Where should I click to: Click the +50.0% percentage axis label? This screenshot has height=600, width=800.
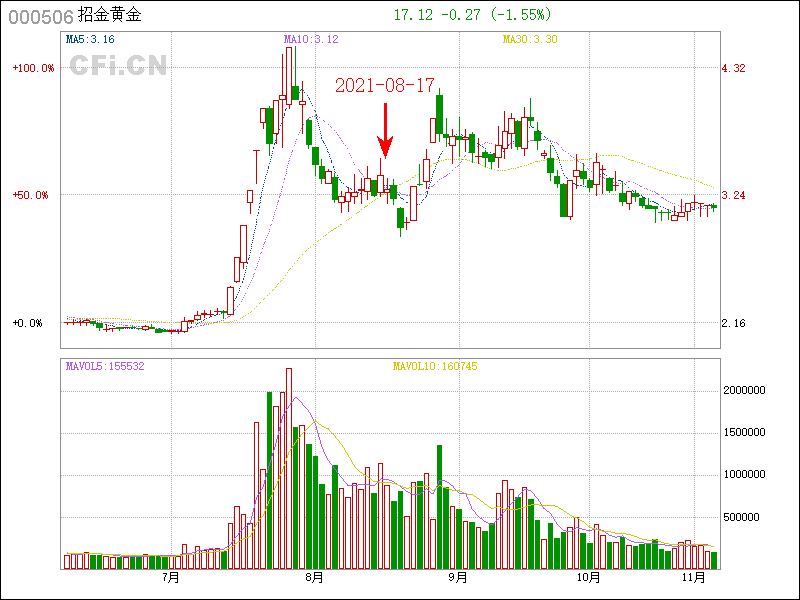click(31, 195)
